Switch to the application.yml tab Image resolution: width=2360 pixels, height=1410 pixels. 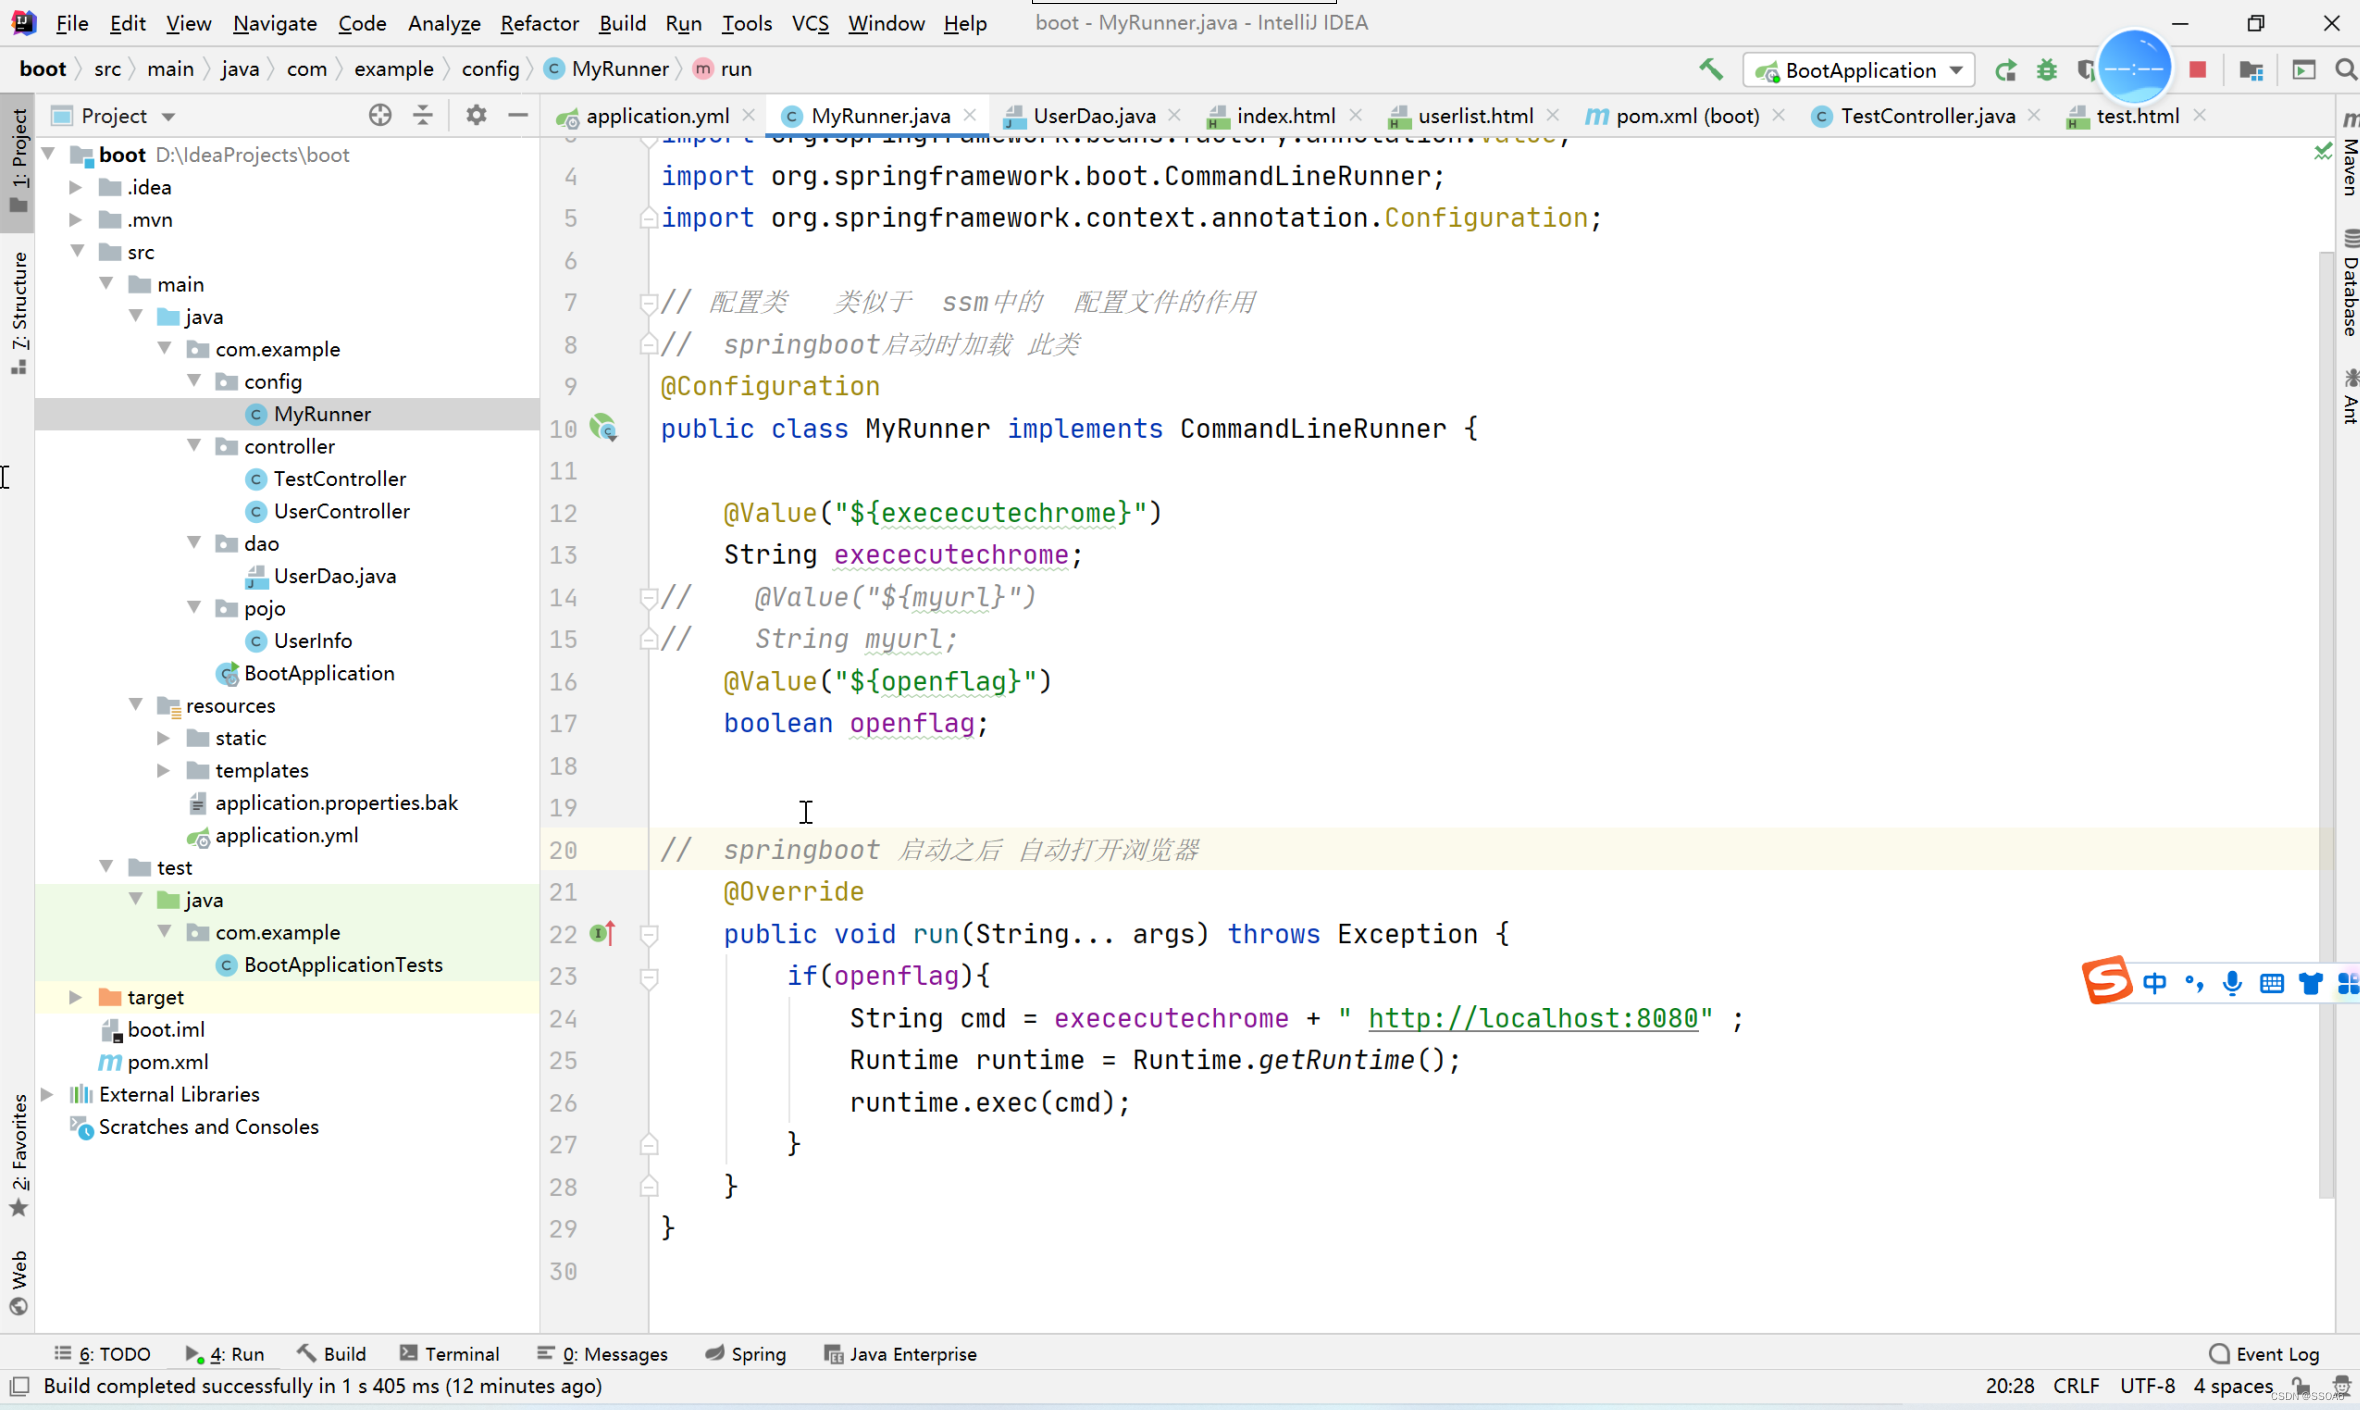(x=657, y=116)
